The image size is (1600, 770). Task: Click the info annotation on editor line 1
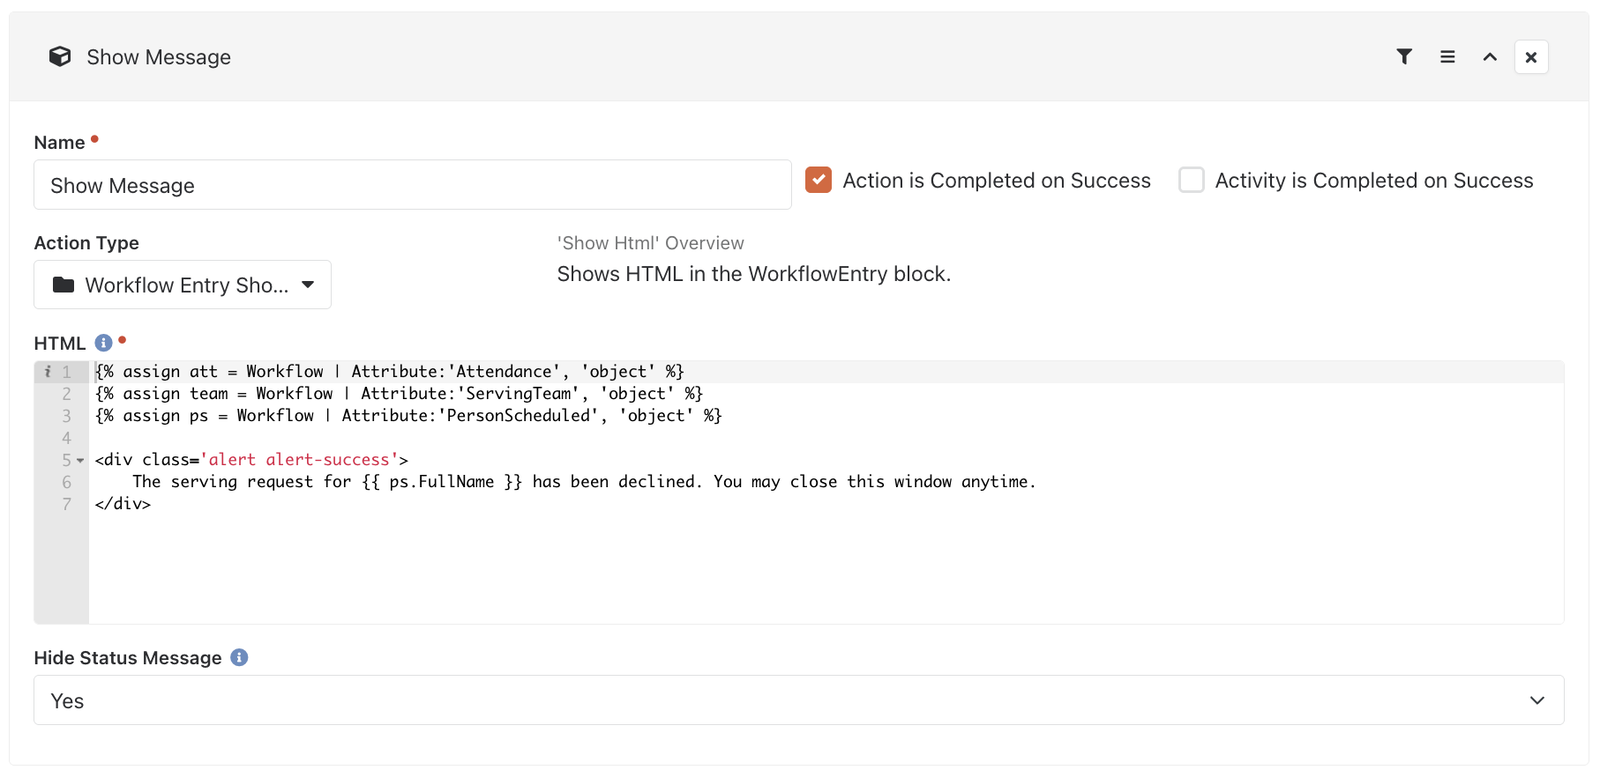click(x=47, y=371)
